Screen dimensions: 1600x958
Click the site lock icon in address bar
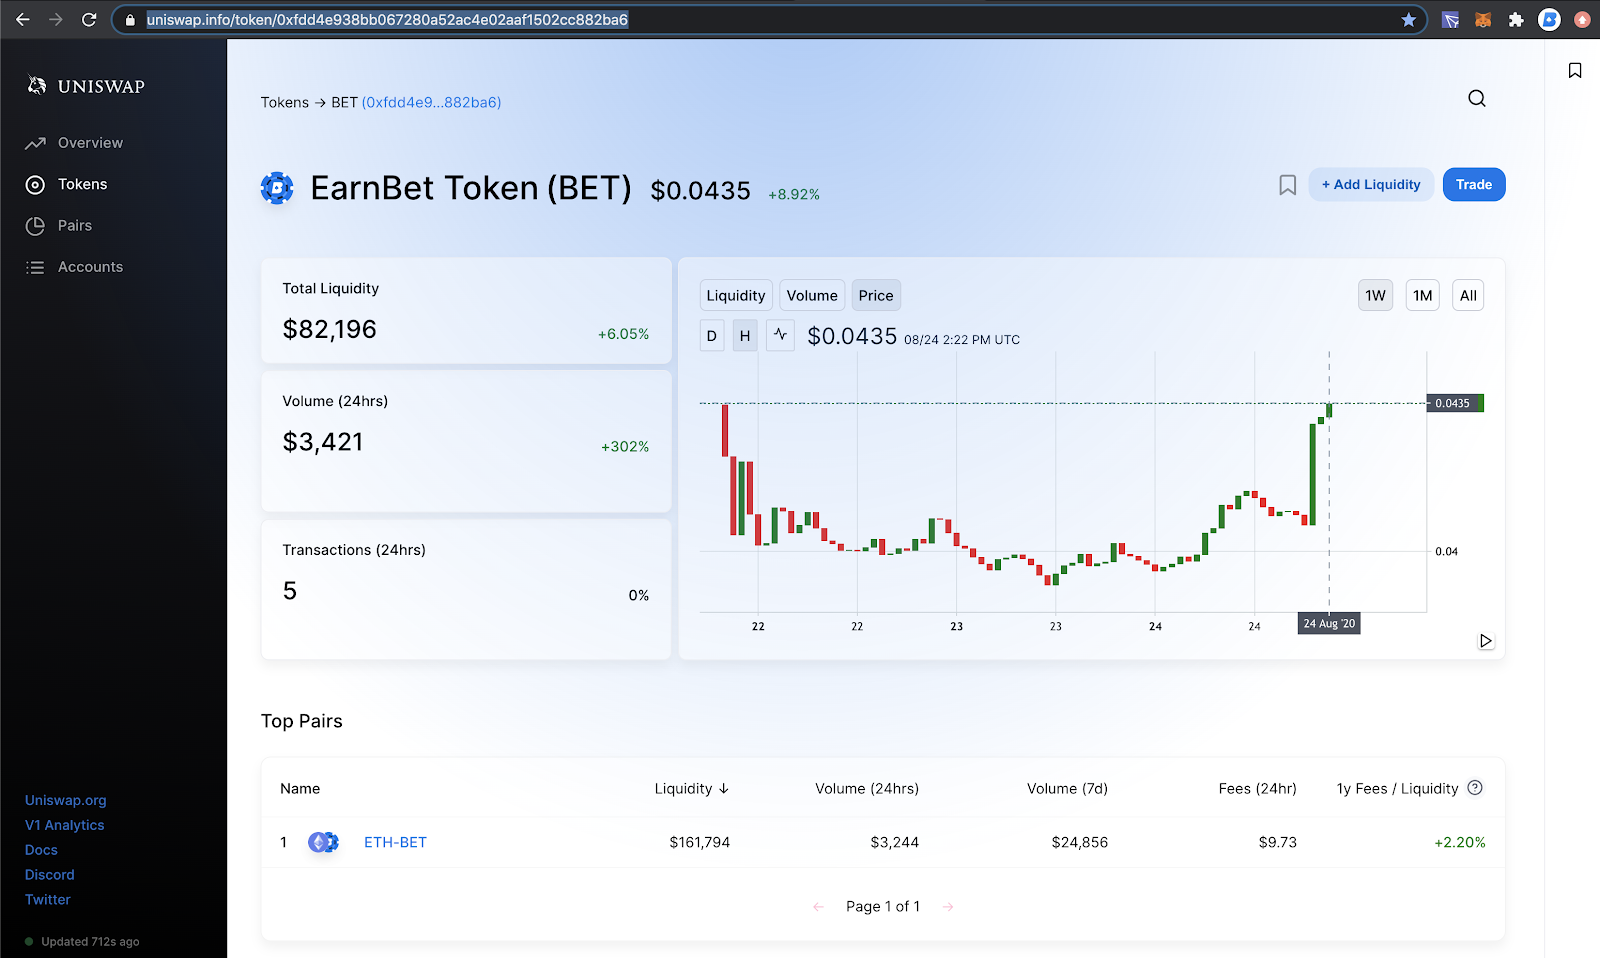130,20
